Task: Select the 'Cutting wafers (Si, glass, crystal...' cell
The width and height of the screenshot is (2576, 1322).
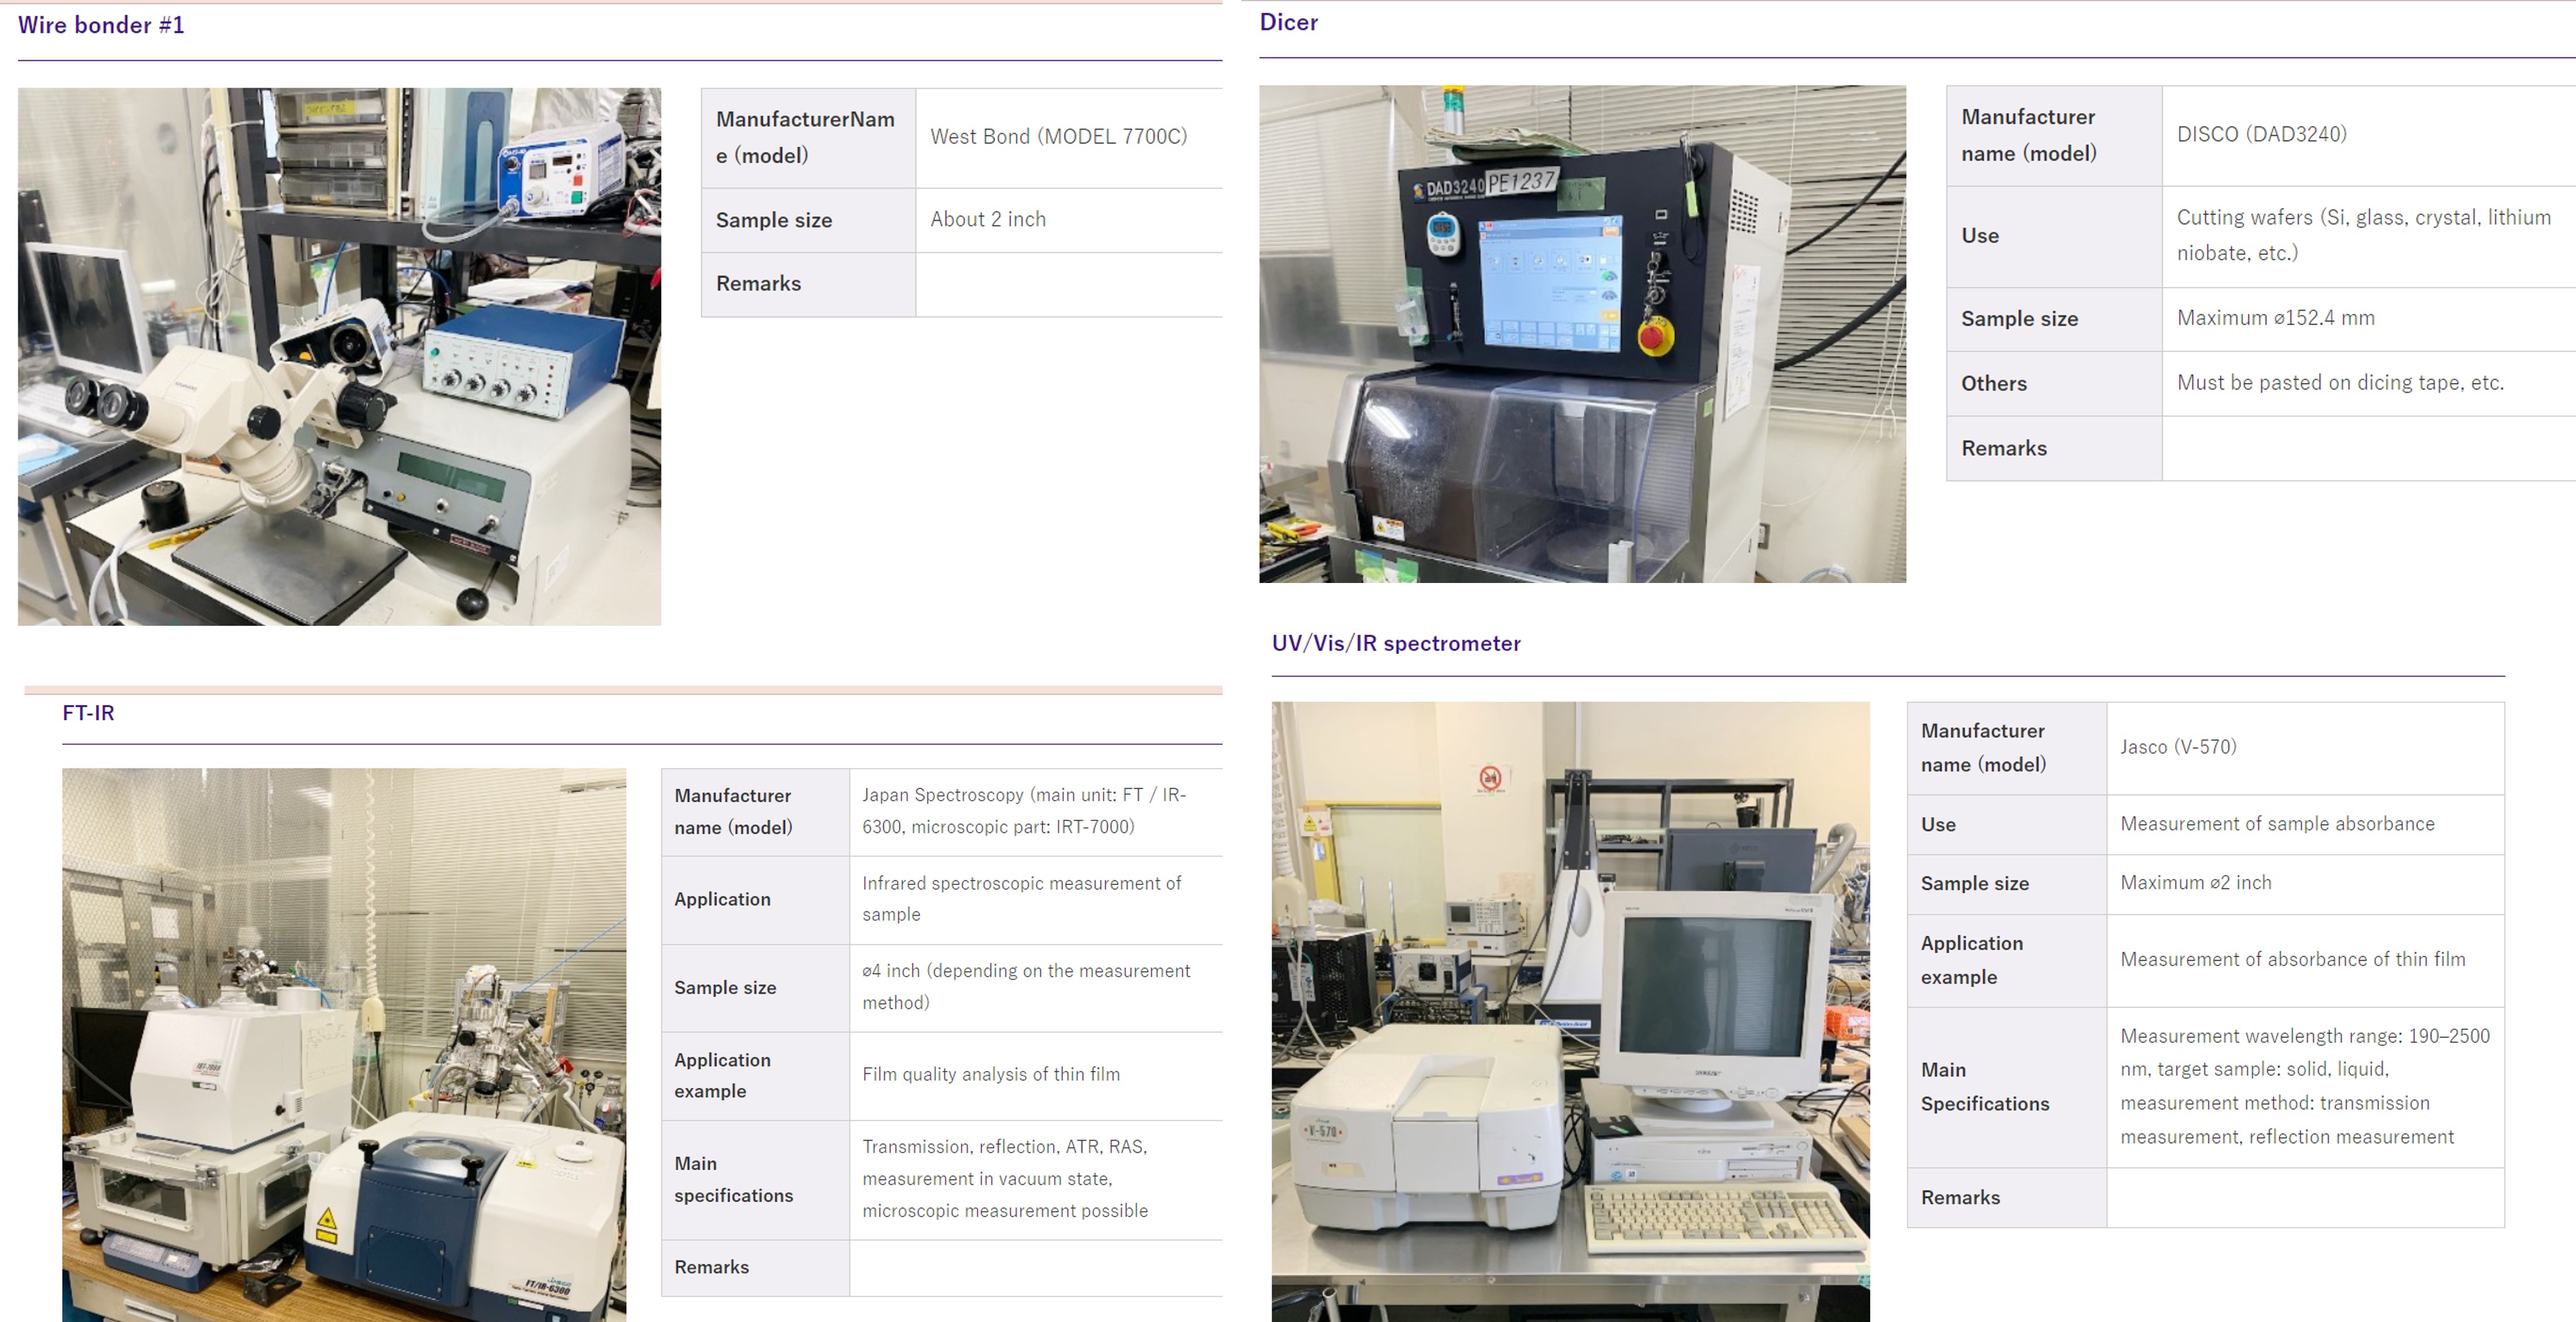Action: click(2368, 236)
